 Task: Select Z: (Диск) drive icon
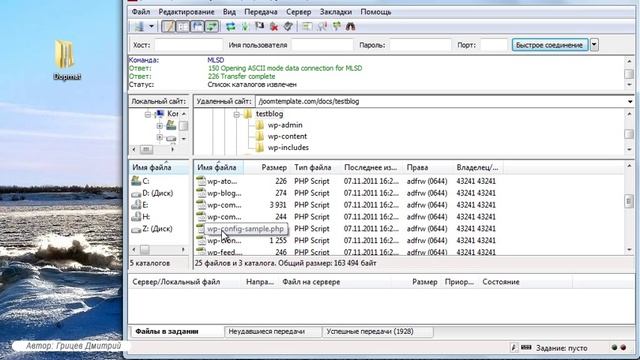136,229
